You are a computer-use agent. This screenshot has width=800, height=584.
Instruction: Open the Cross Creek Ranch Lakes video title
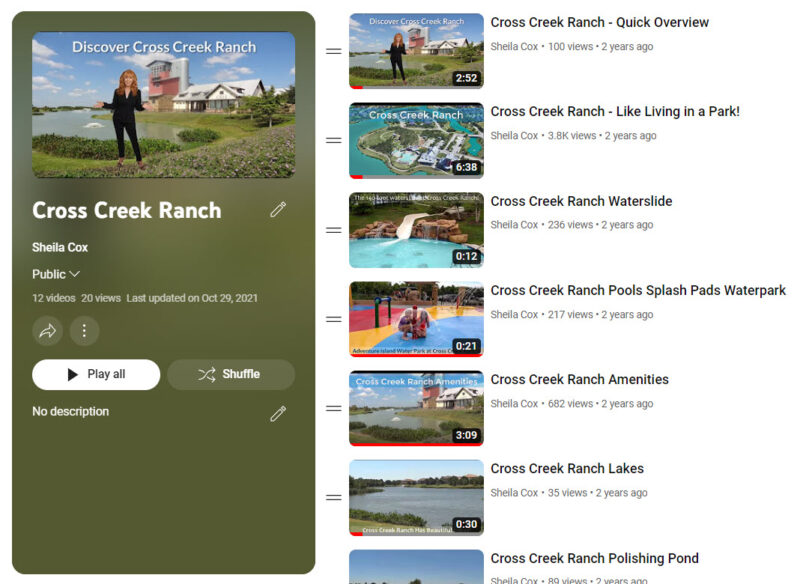567,469
